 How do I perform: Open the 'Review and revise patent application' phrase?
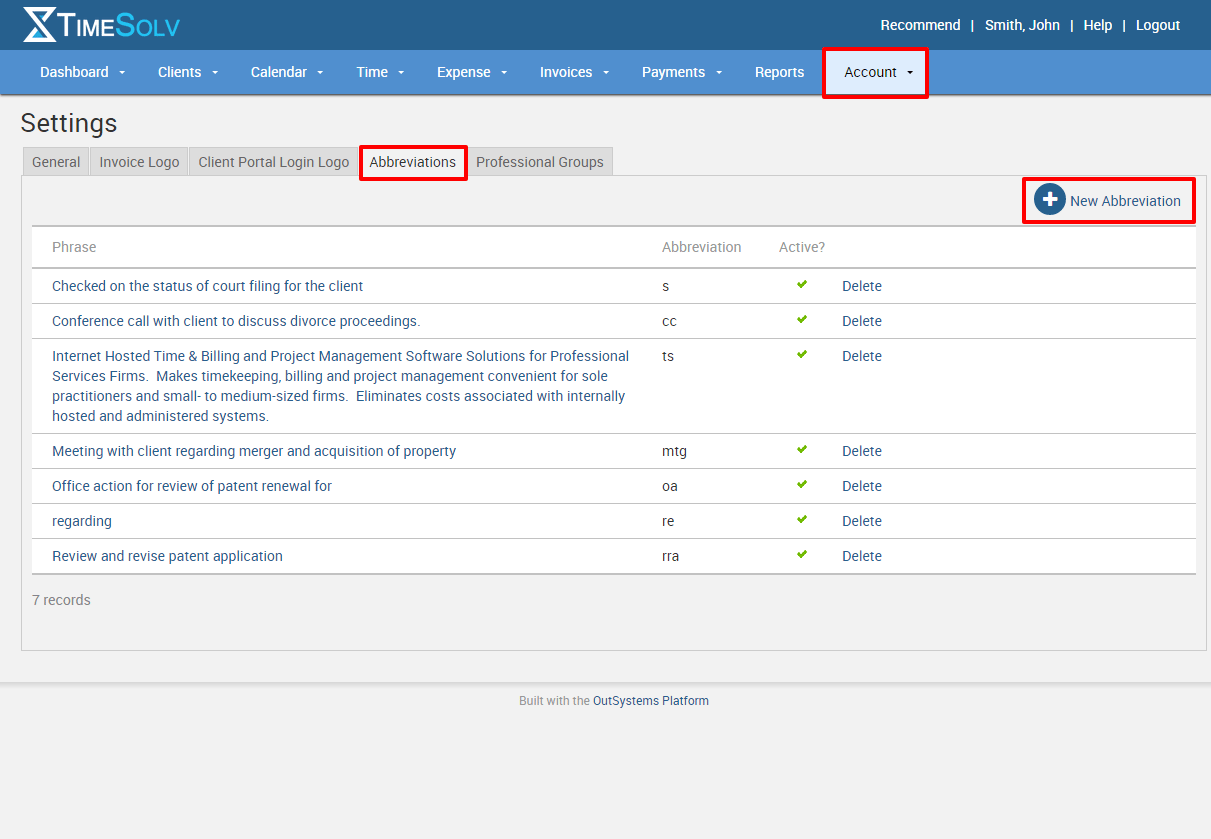167,556
